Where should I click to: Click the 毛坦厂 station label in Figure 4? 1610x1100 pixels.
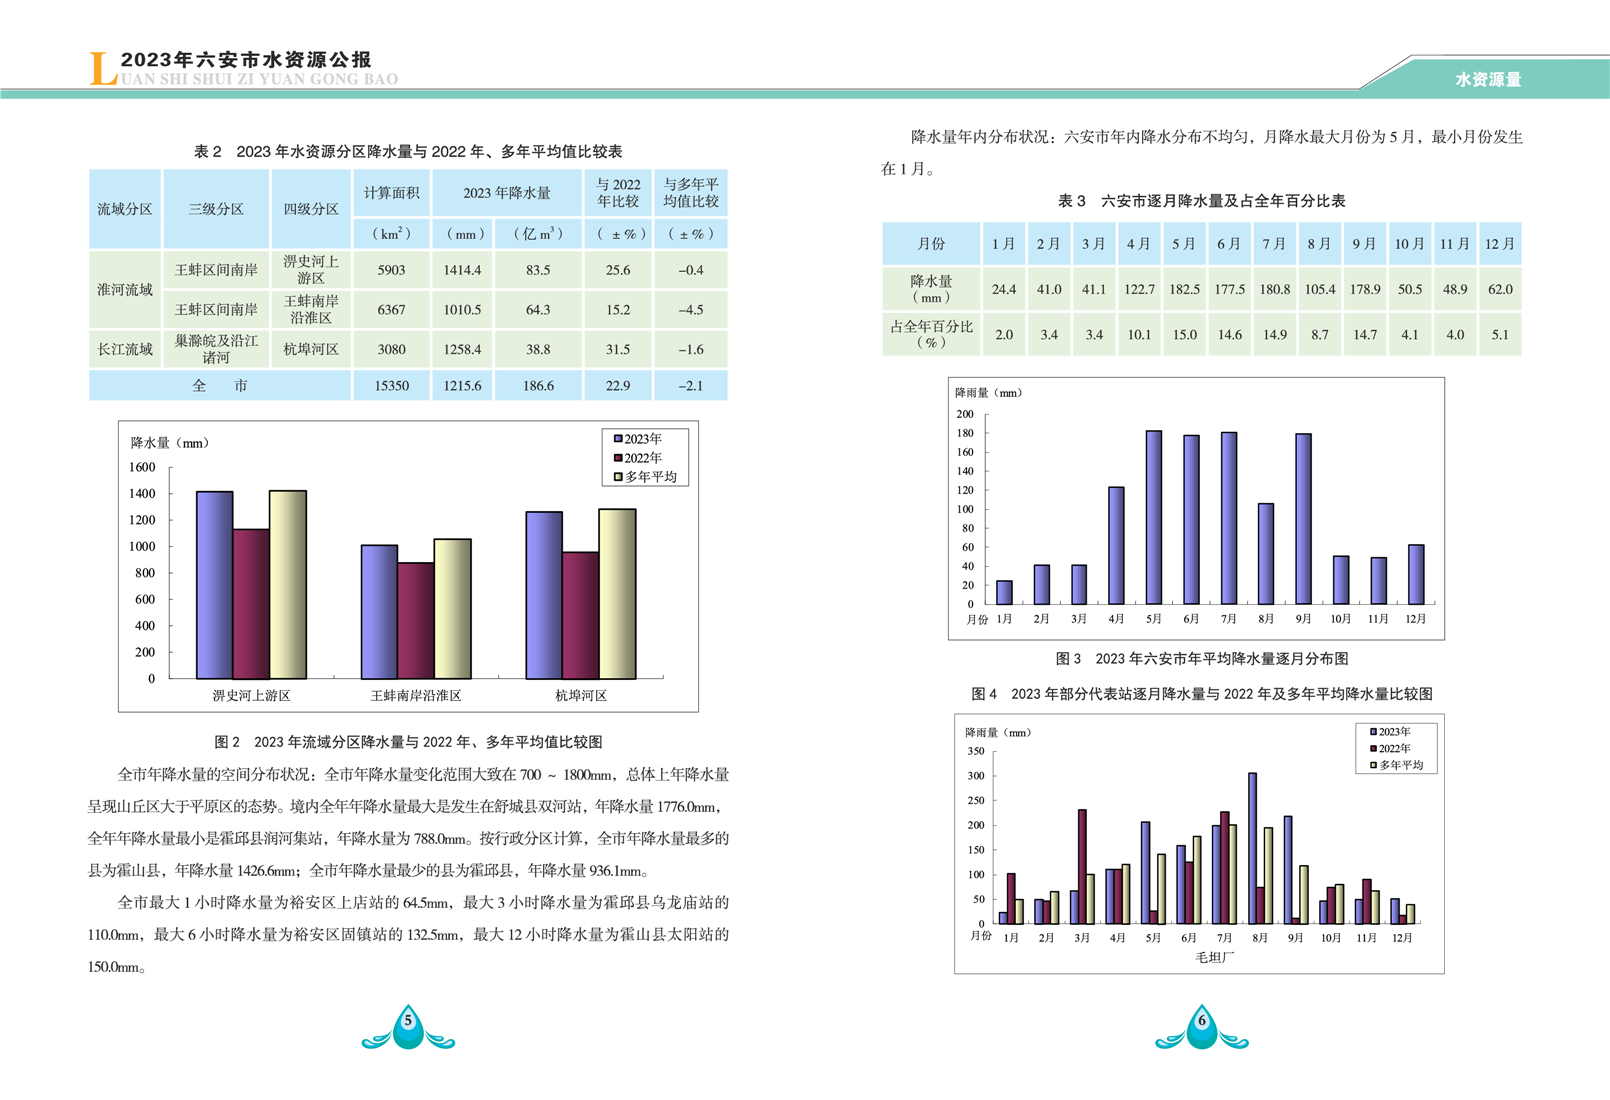point(1215,958)
